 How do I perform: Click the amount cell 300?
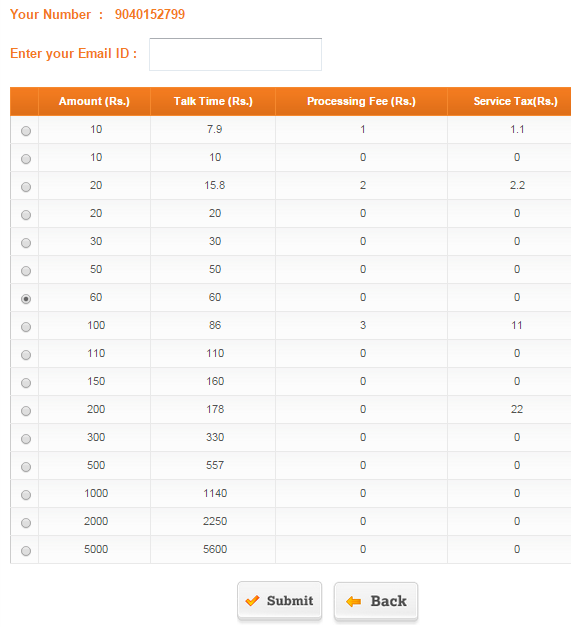click(96, 437)
